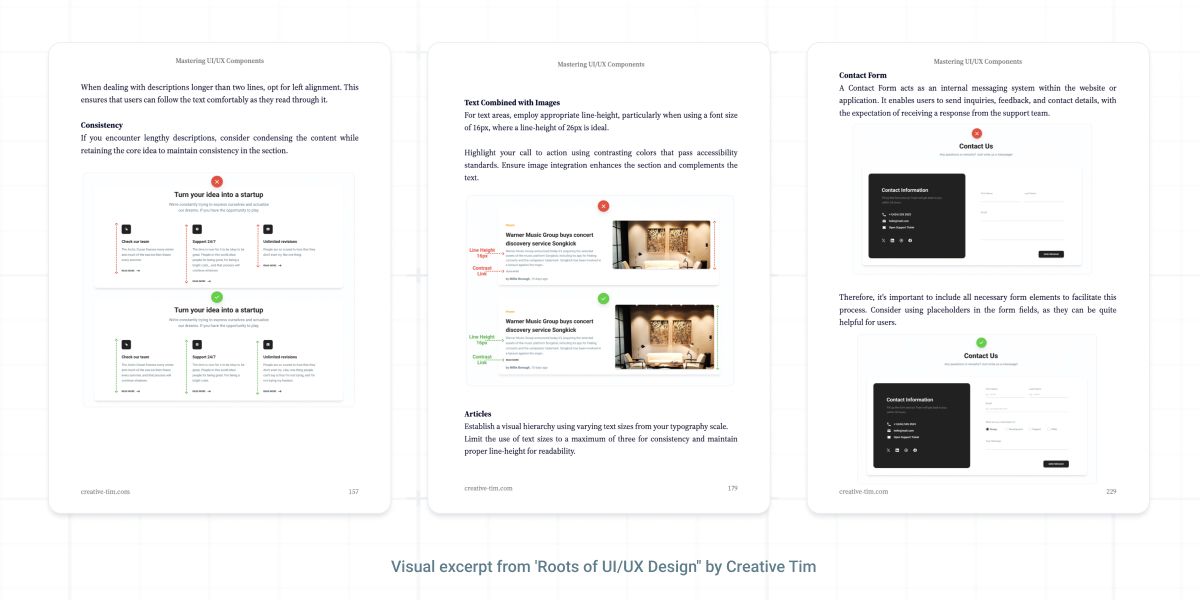Click the phone icon in the lower Contact Information card
Screen dimensions: 1200x600
888,424
